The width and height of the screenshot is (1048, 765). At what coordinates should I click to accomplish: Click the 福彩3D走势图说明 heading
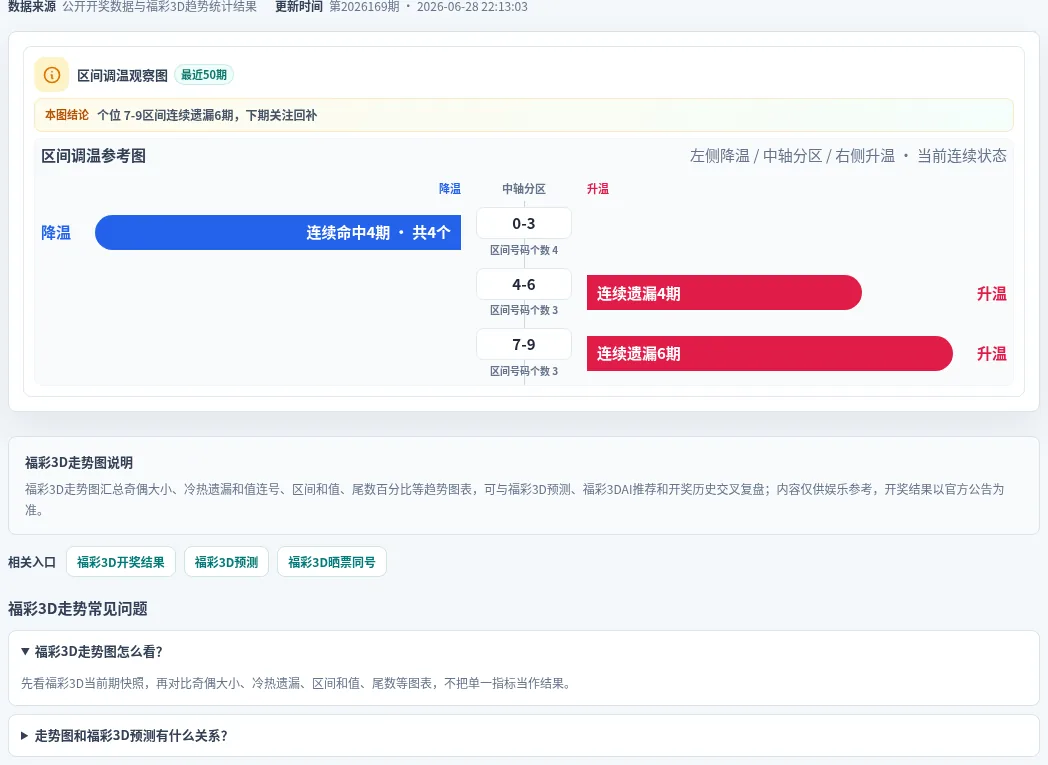coord(79,462)
